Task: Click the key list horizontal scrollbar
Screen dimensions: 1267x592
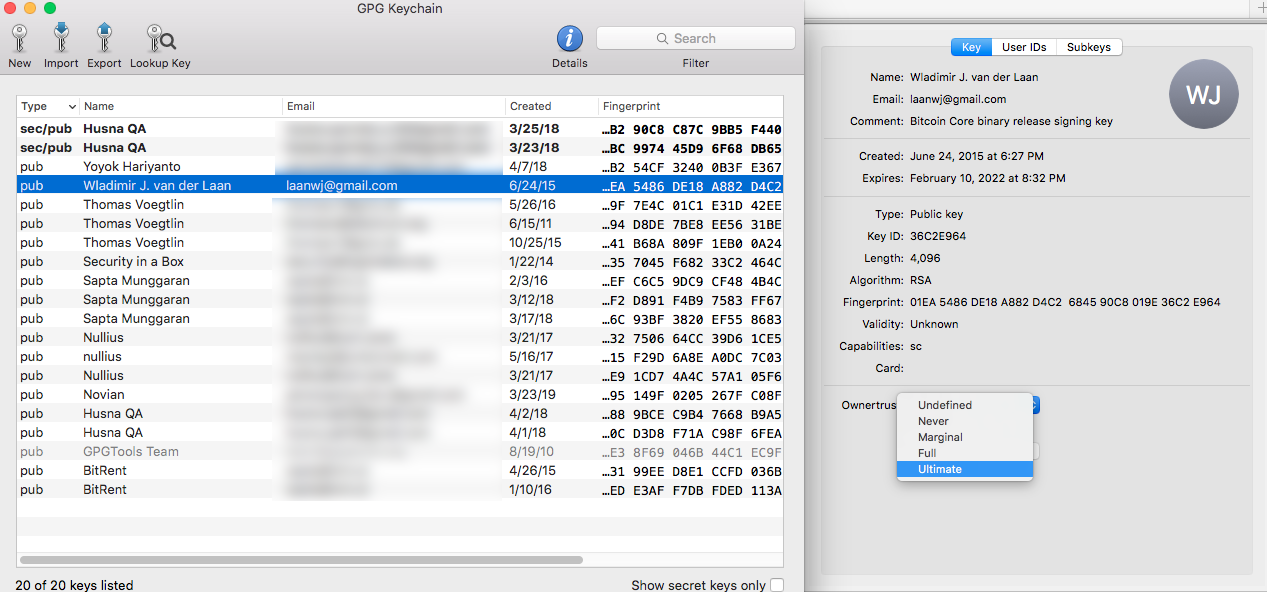Action: tap(301, 560)
